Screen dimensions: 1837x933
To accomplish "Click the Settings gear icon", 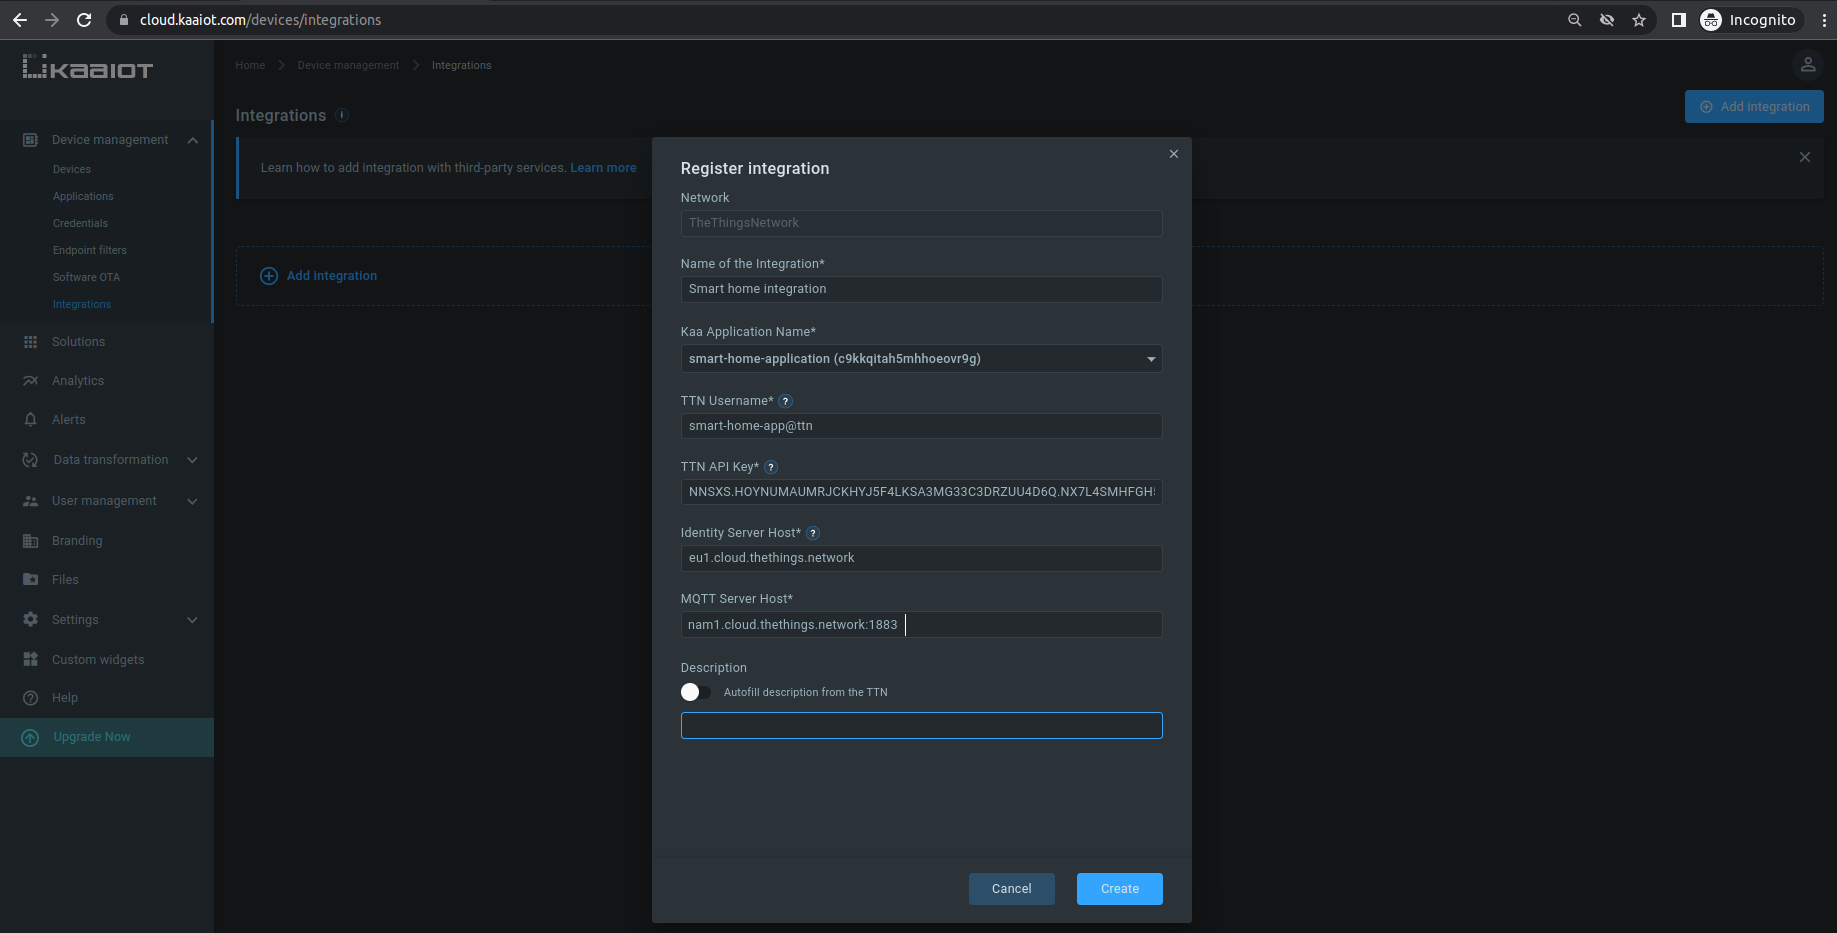I will [30, 620].
